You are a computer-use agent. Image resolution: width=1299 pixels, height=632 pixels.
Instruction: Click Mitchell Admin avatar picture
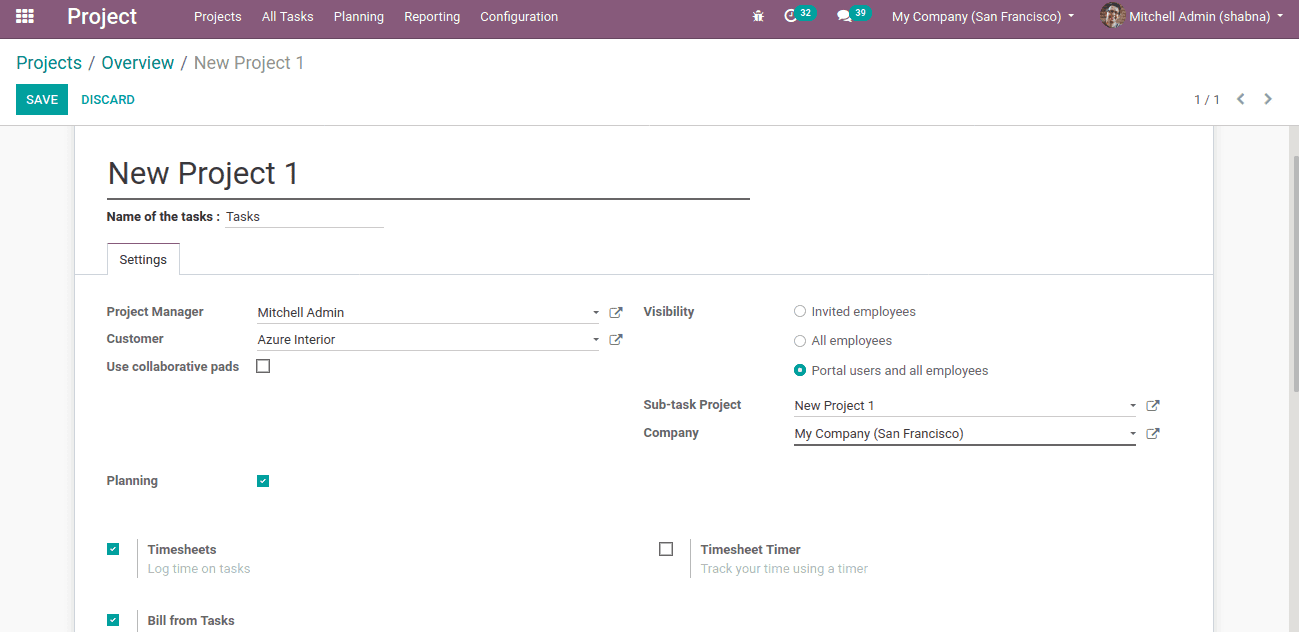pos(1111,16)
